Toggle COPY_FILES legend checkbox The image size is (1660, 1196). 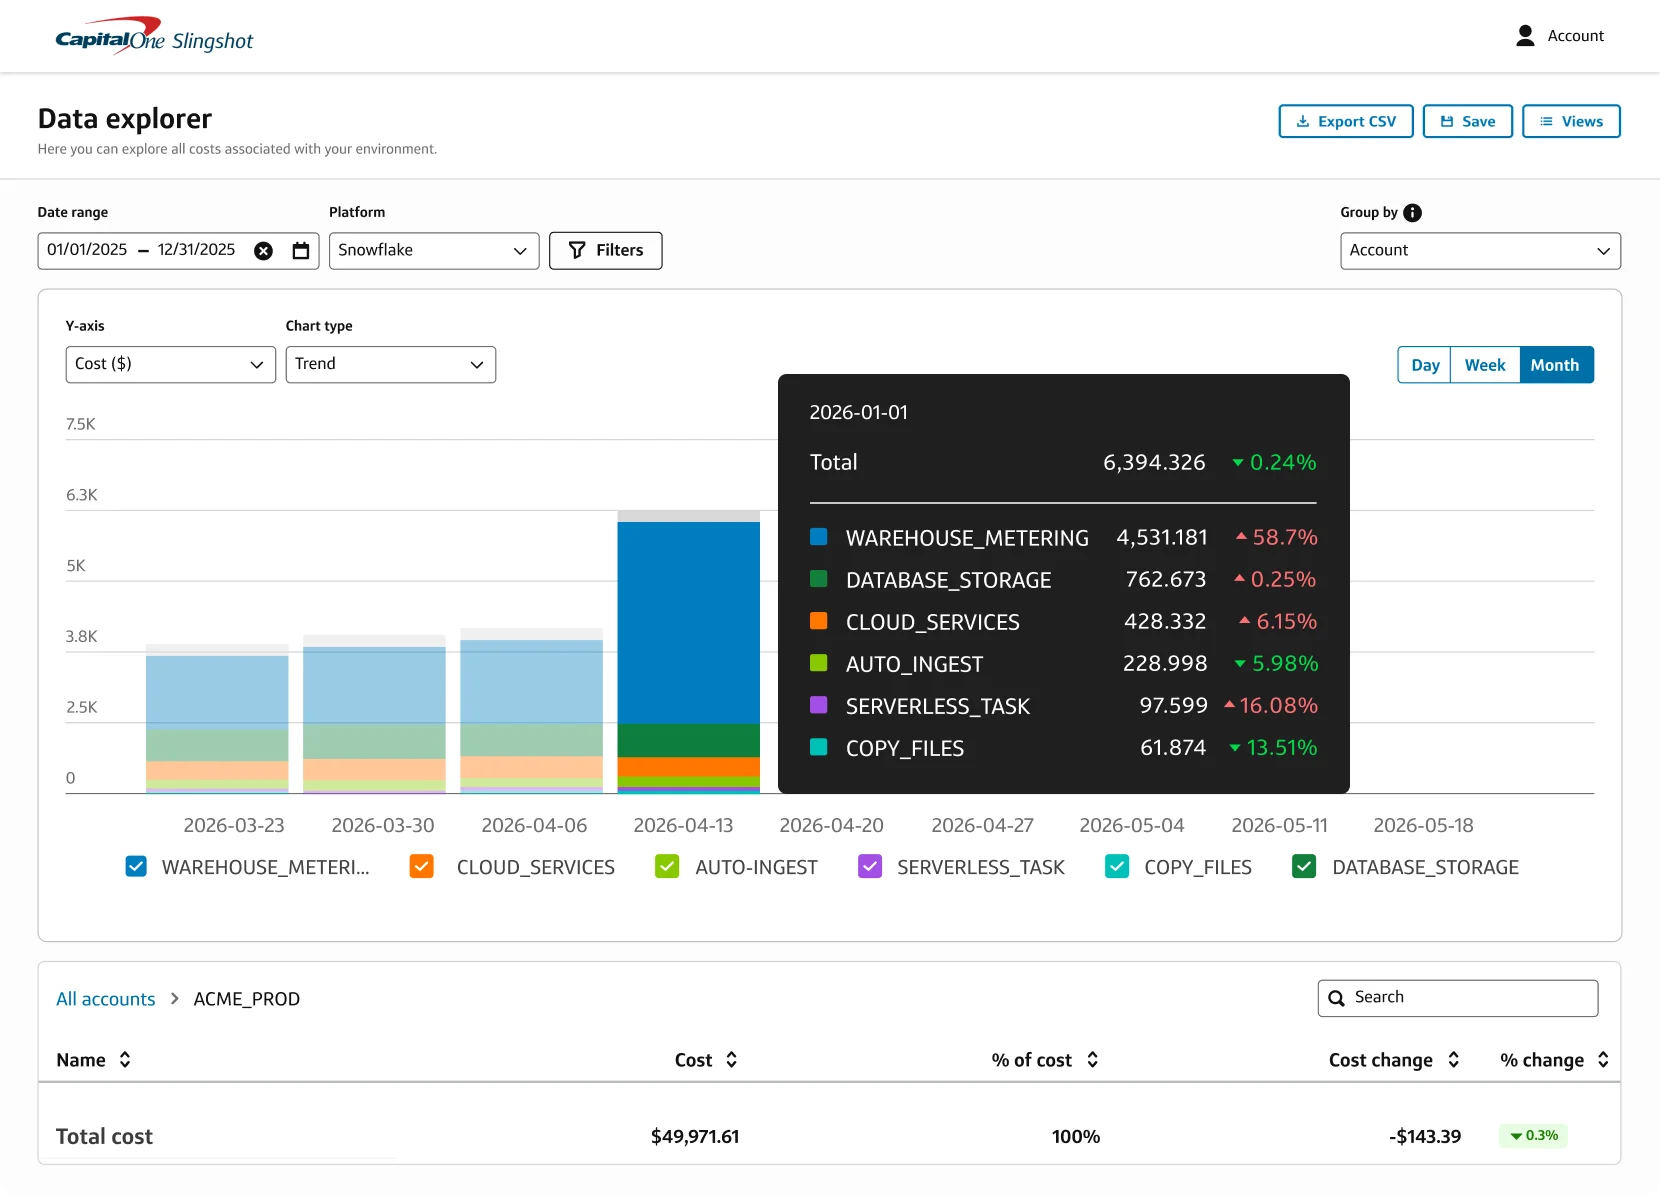(1117, 866)
